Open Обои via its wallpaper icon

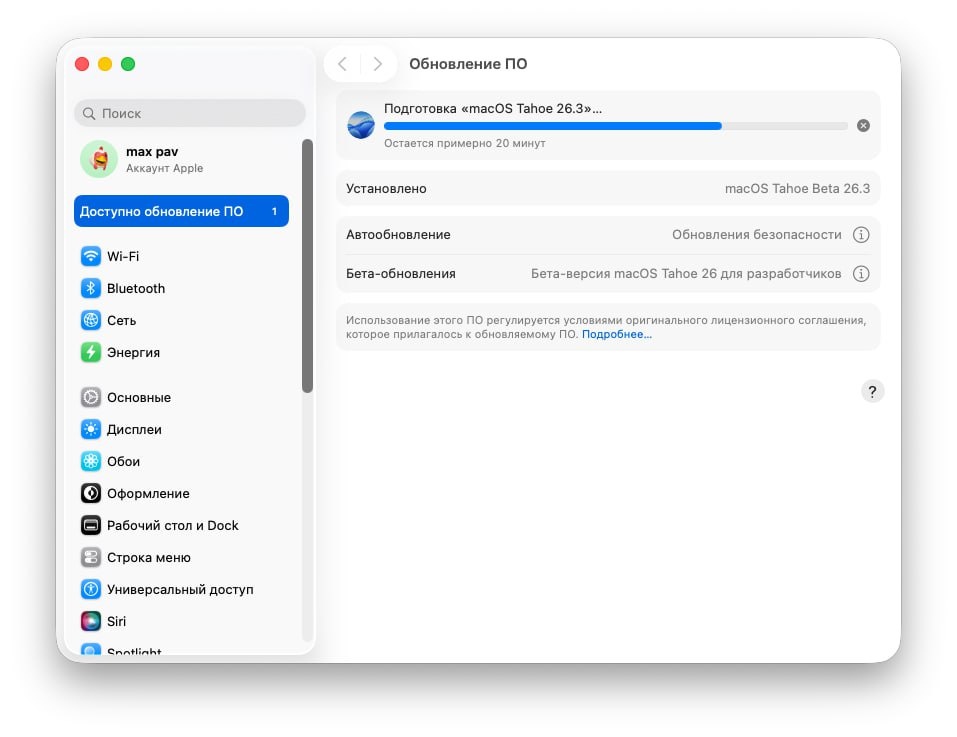(91, 461)
